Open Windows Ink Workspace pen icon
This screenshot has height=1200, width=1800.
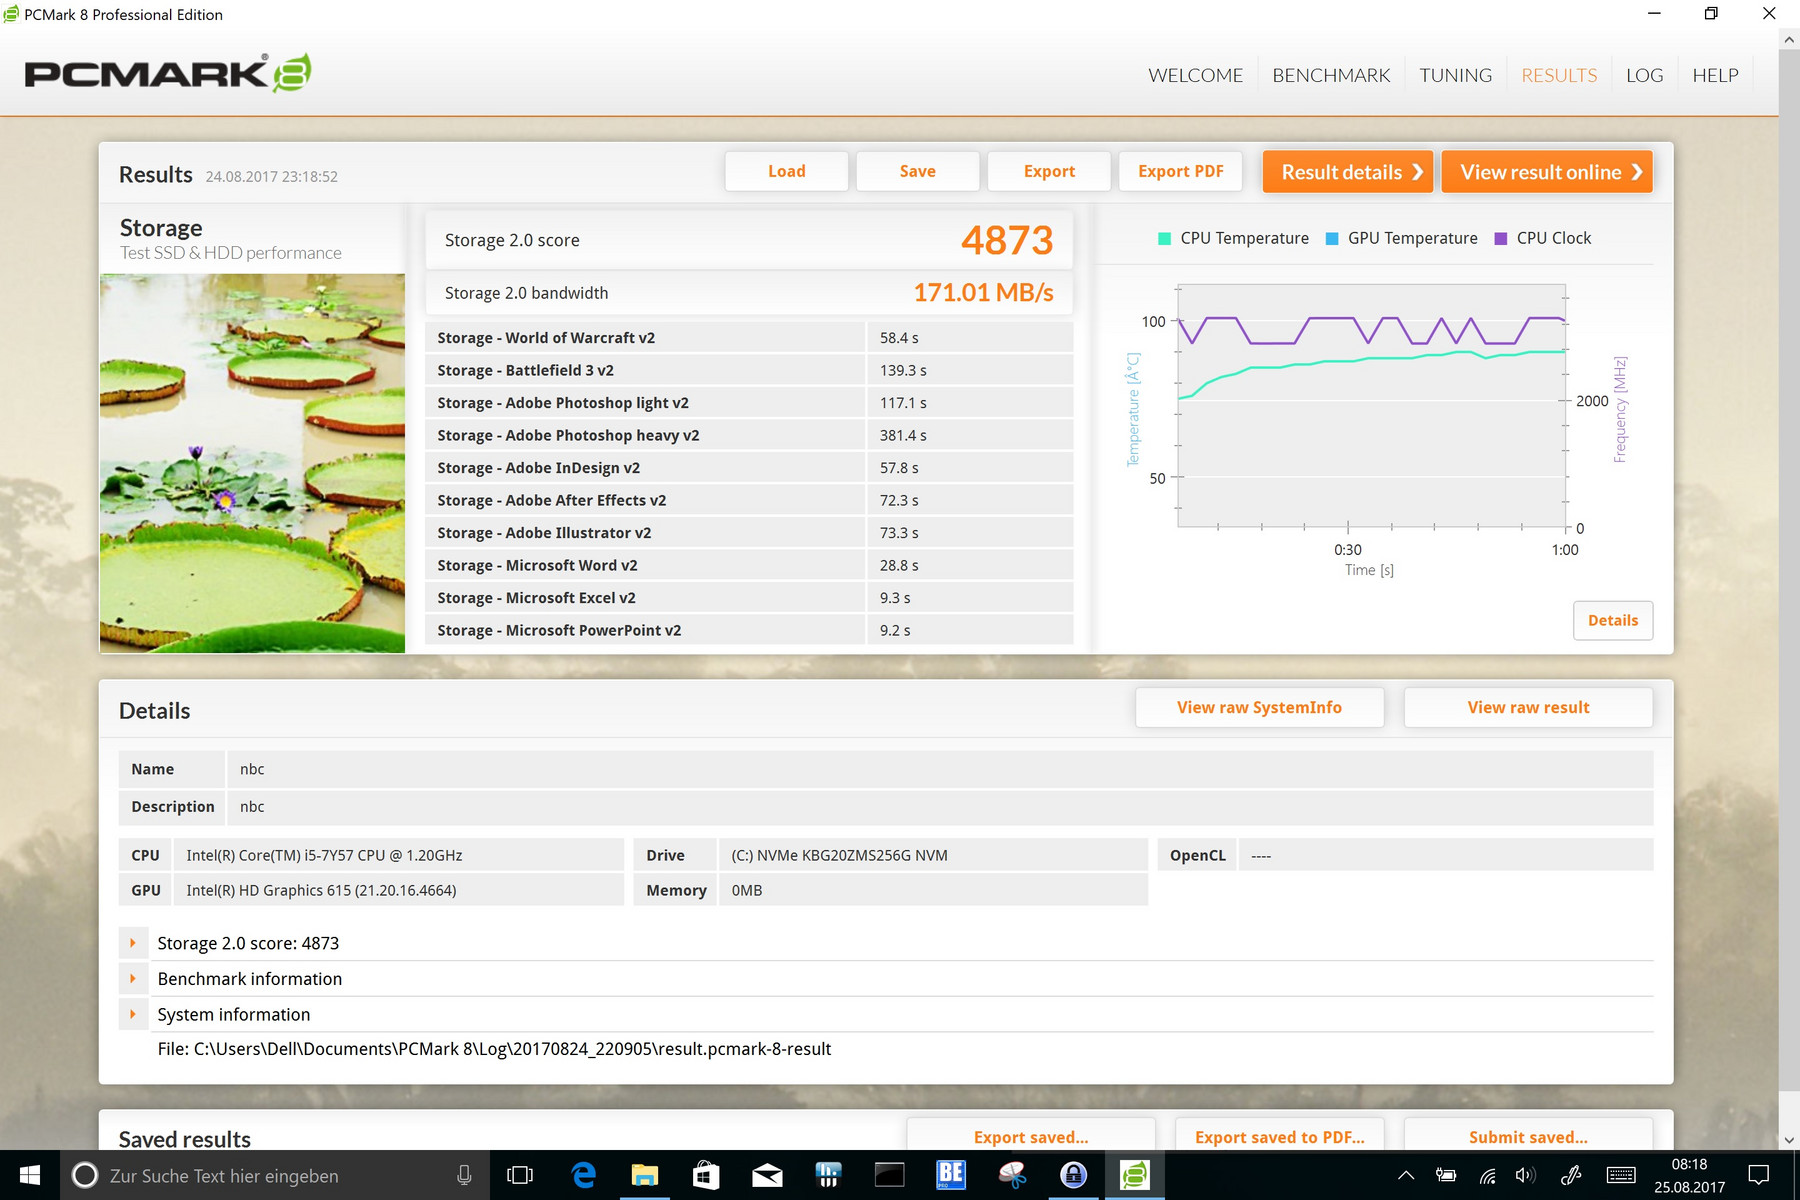coord(1571,1175)
